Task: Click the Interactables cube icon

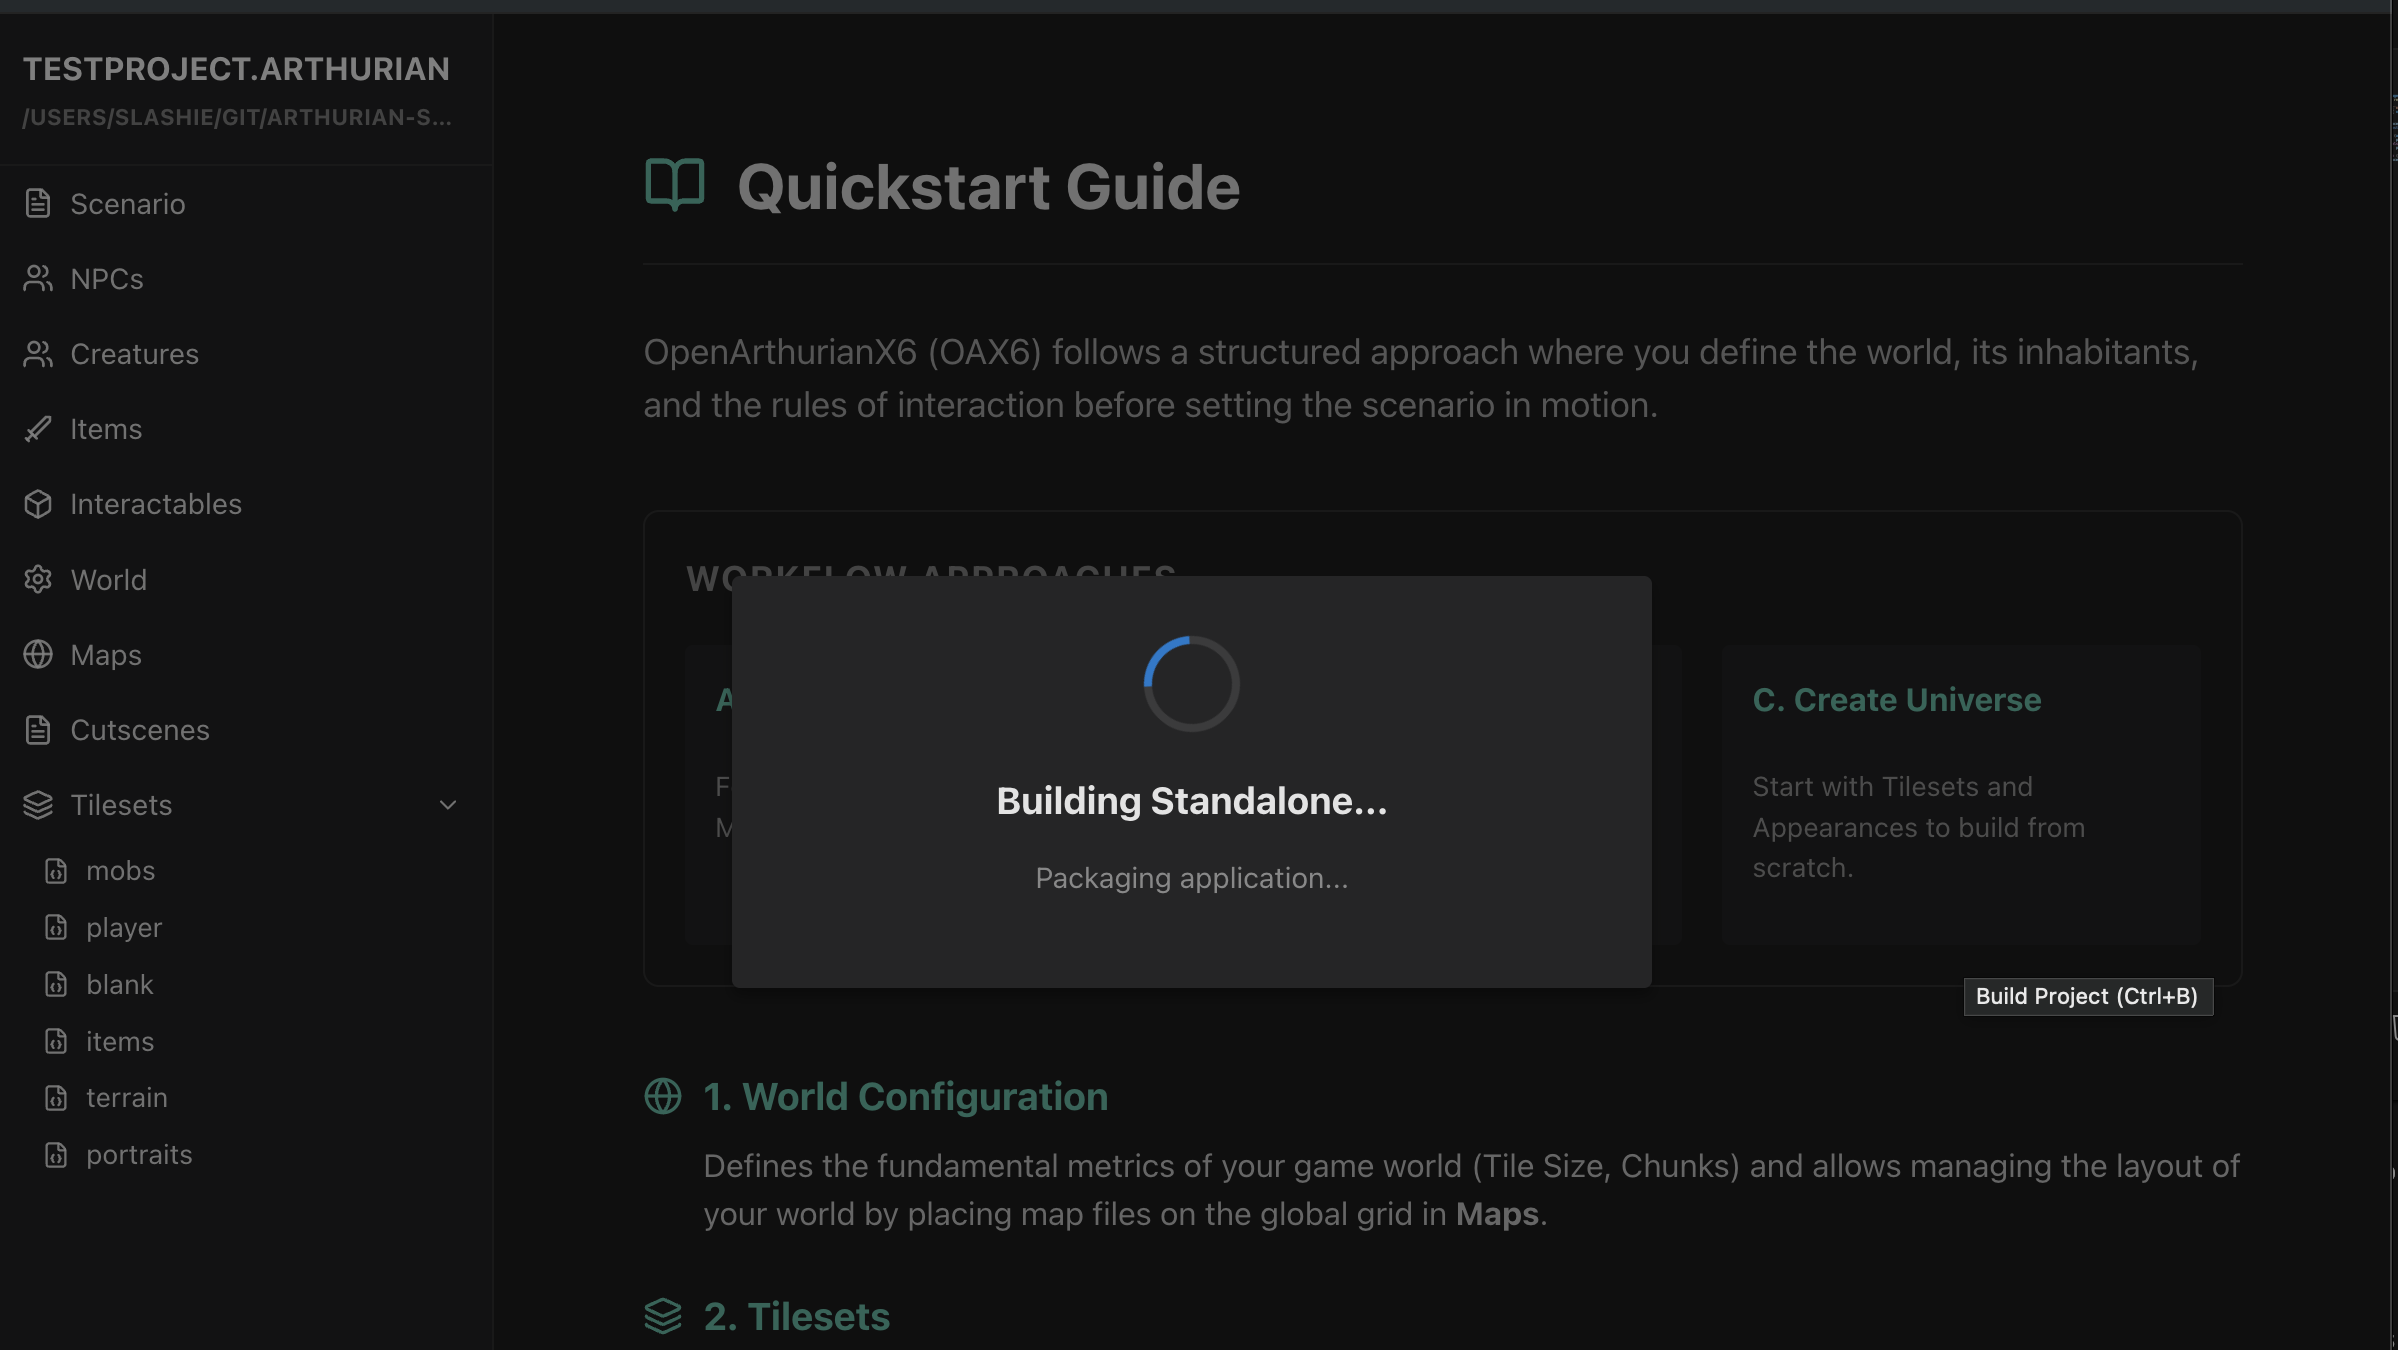Action: (38, 504)
